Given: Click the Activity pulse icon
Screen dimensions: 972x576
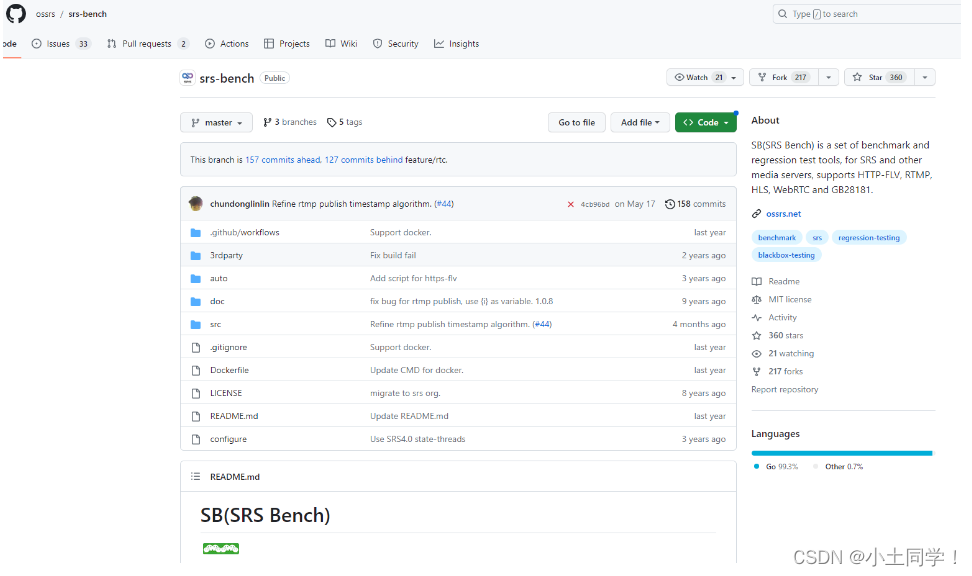Looking at the screenshot, I should click(x=756, y=317).
